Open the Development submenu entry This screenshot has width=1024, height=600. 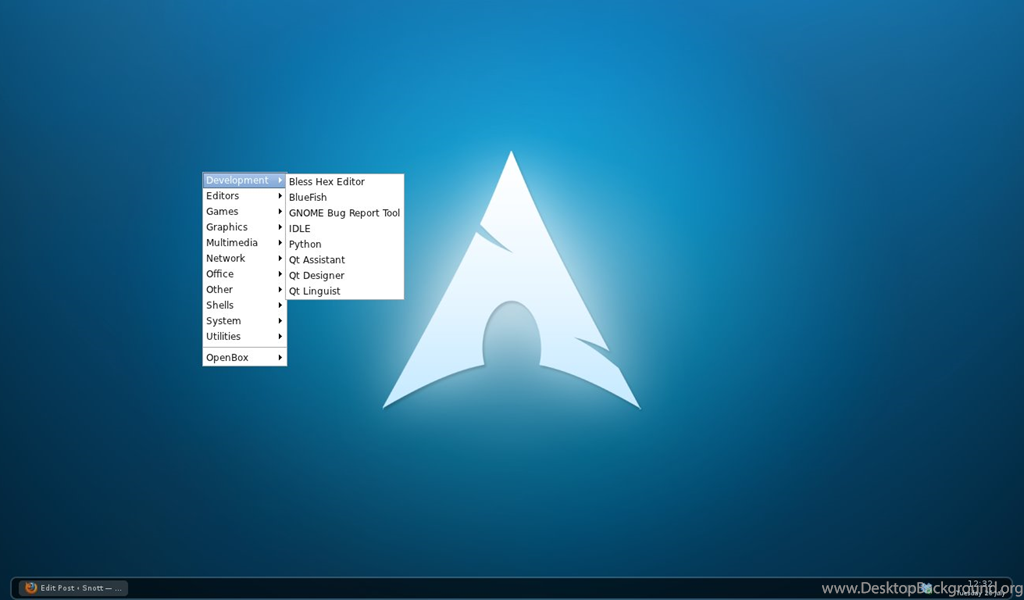(244, 180)
